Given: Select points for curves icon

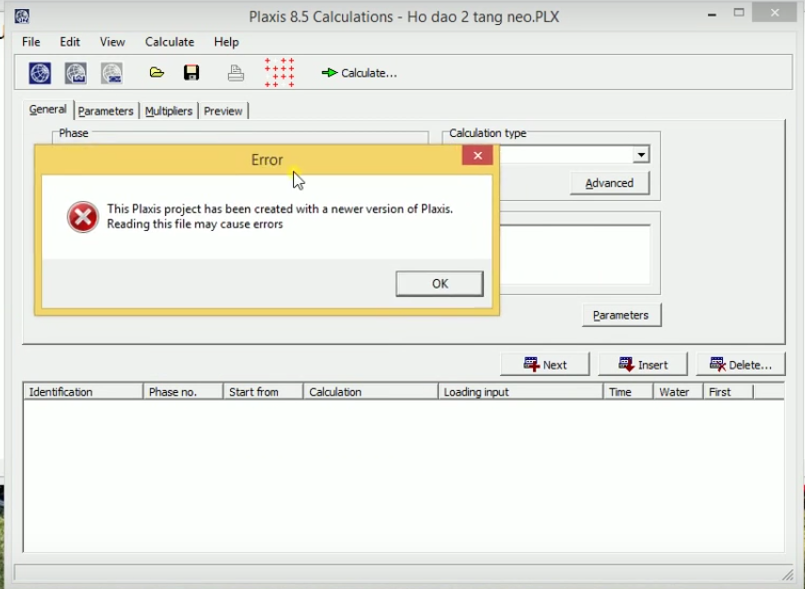Looking at the screenshot, I should tap(279, 72).
